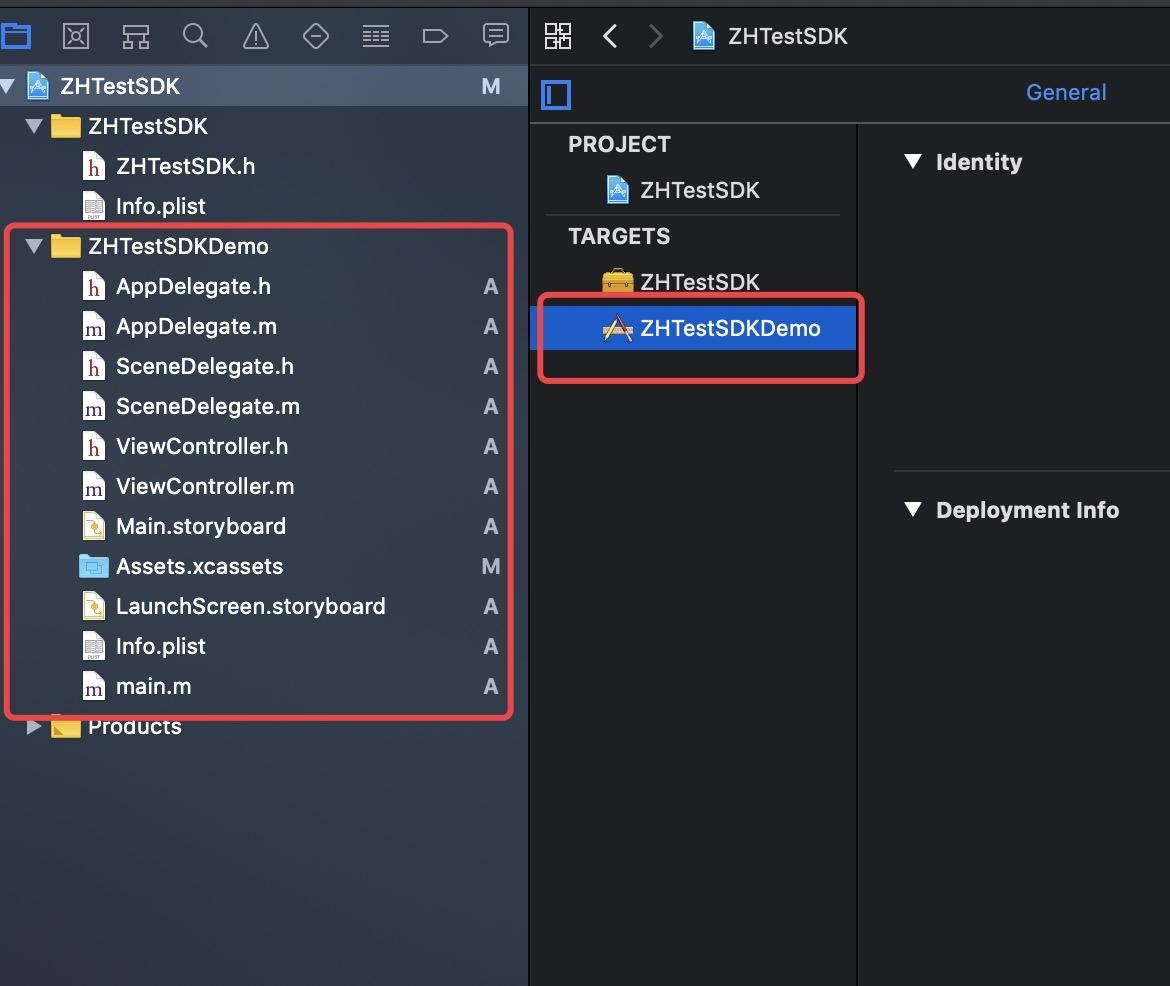1170x986 pixels.
Task: Collapse the ZHTestSDK folder group
Action: (x=34, y=125)
